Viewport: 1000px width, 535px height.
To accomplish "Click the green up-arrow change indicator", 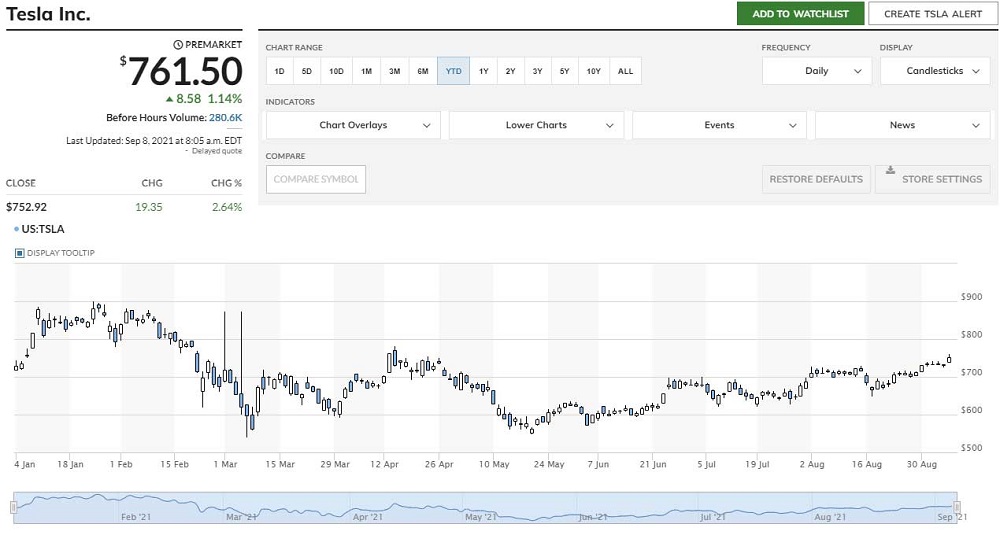I will click(x=169, y=99).
